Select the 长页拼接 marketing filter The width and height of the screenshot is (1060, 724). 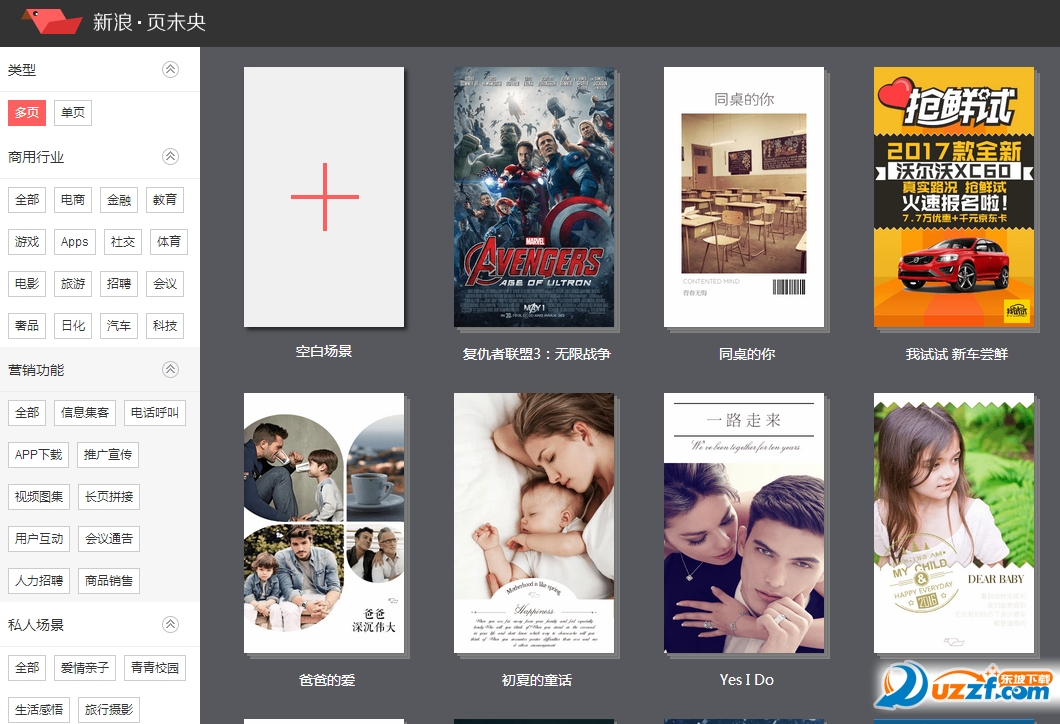click(110, 497)
